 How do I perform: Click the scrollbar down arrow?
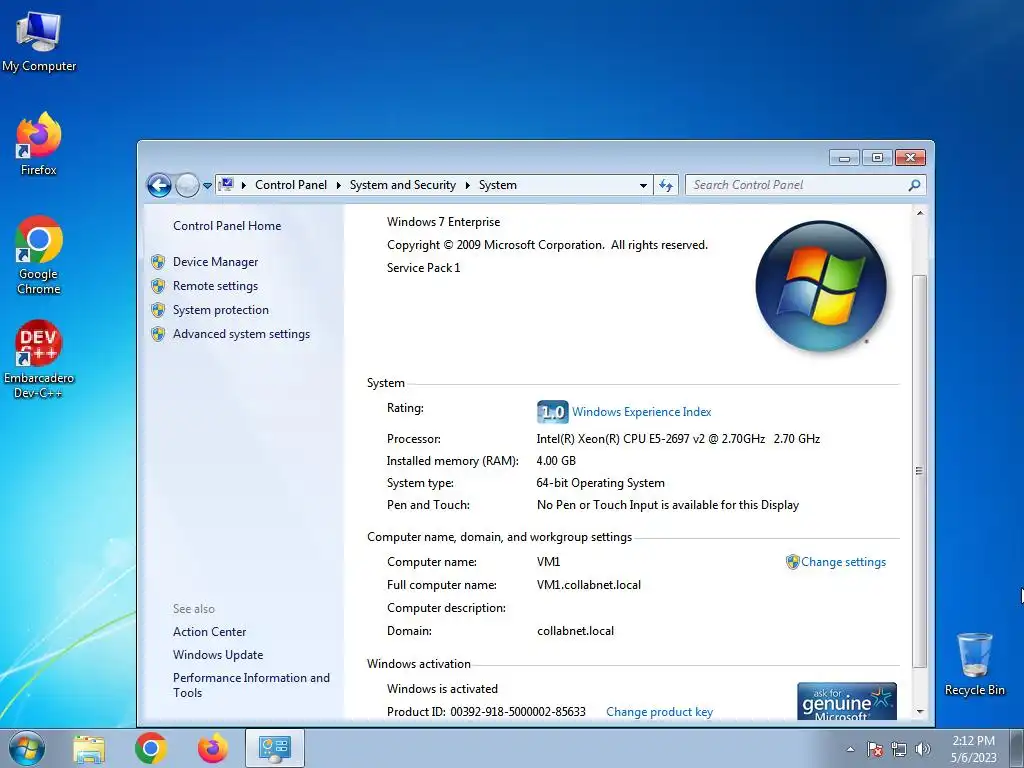pos(920,712)
